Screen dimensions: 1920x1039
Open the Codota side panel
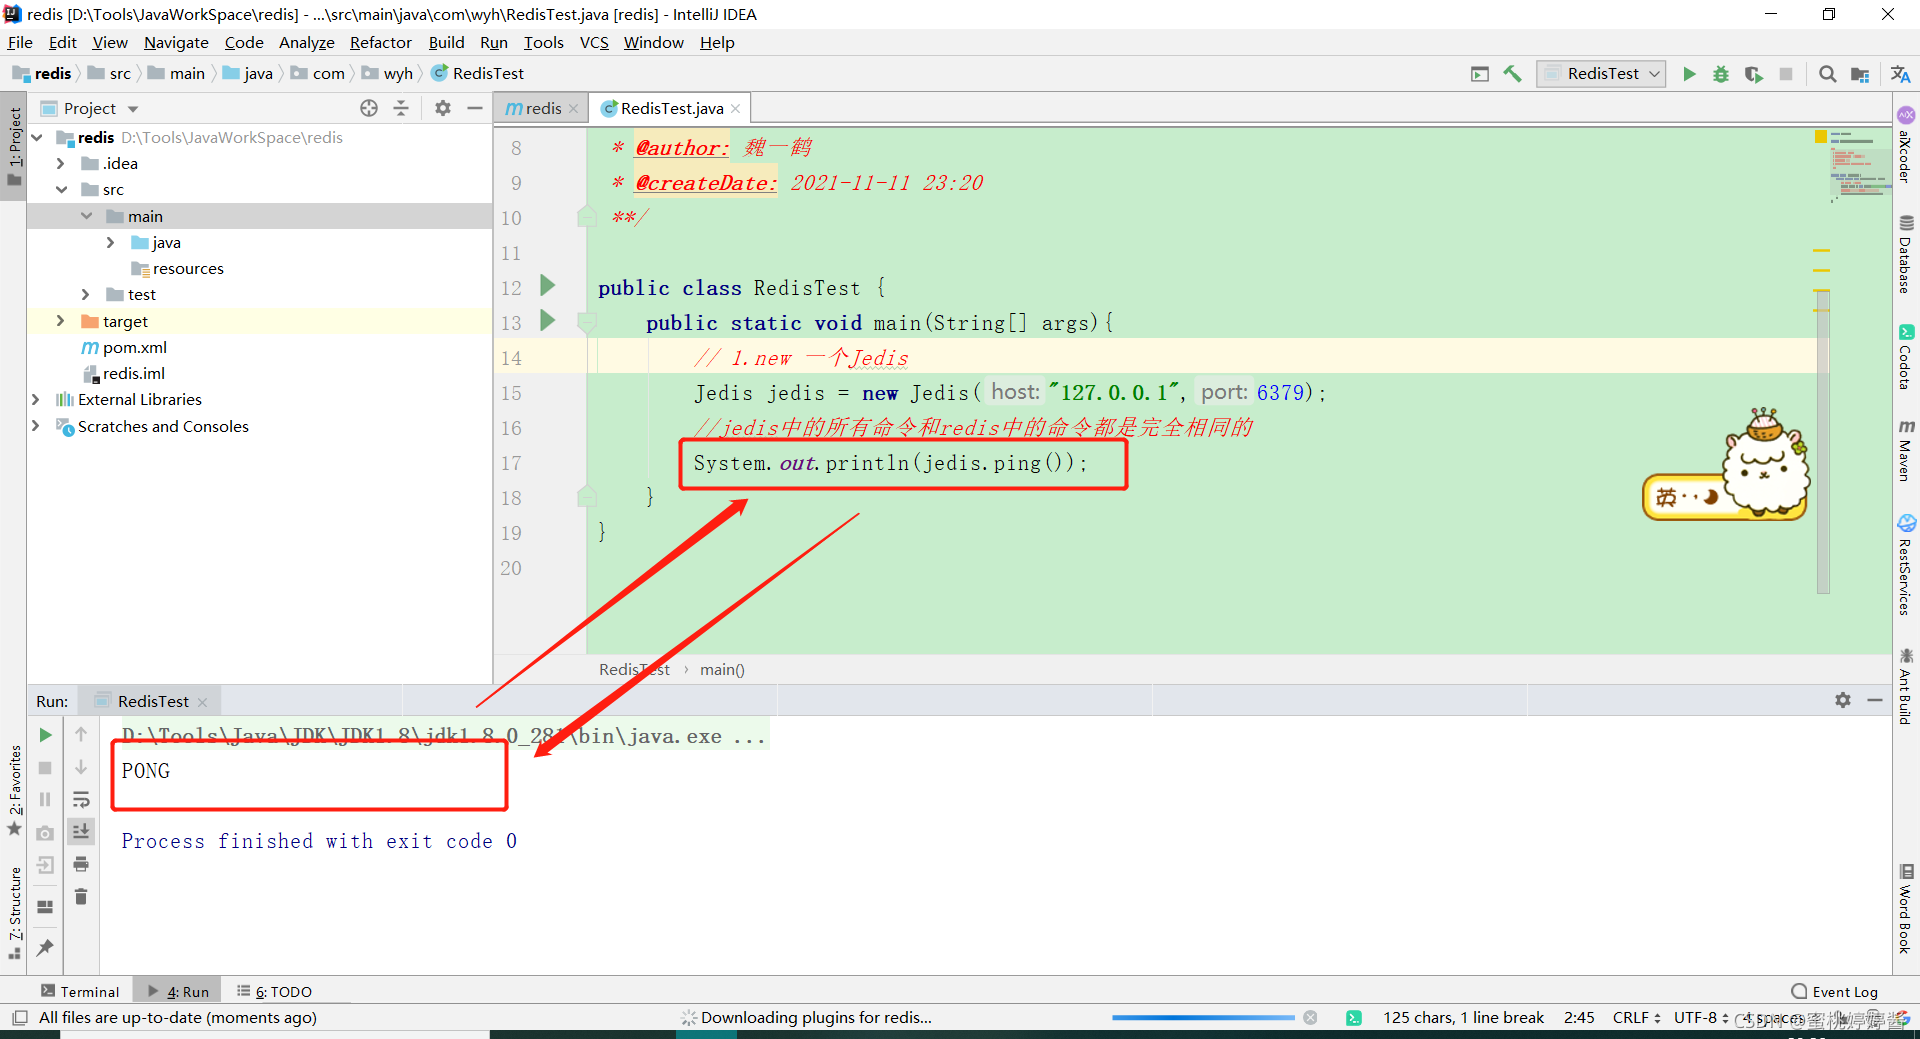point(1906,357)
